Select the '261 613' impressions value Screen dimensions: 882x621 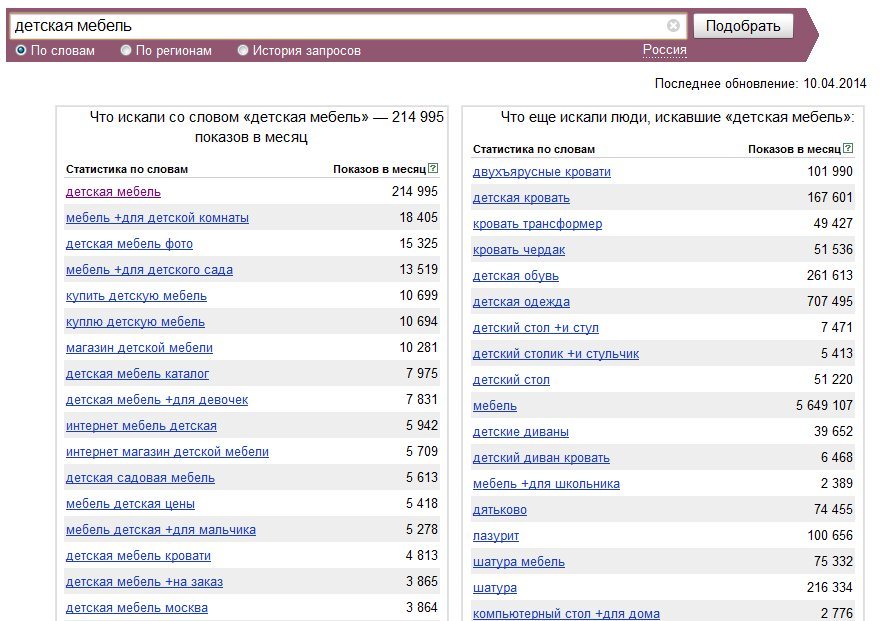(x=830, y=275)
